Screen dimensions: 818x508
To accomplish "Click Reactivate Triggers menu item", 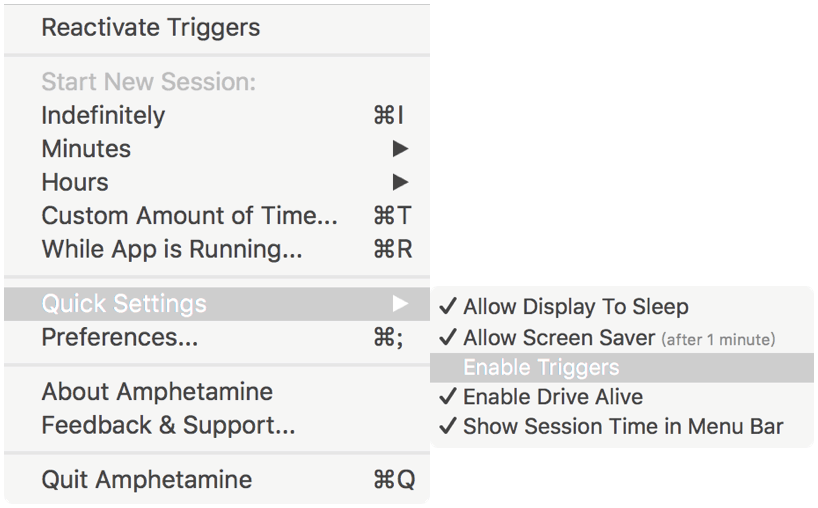I will [x=150, y=27].
